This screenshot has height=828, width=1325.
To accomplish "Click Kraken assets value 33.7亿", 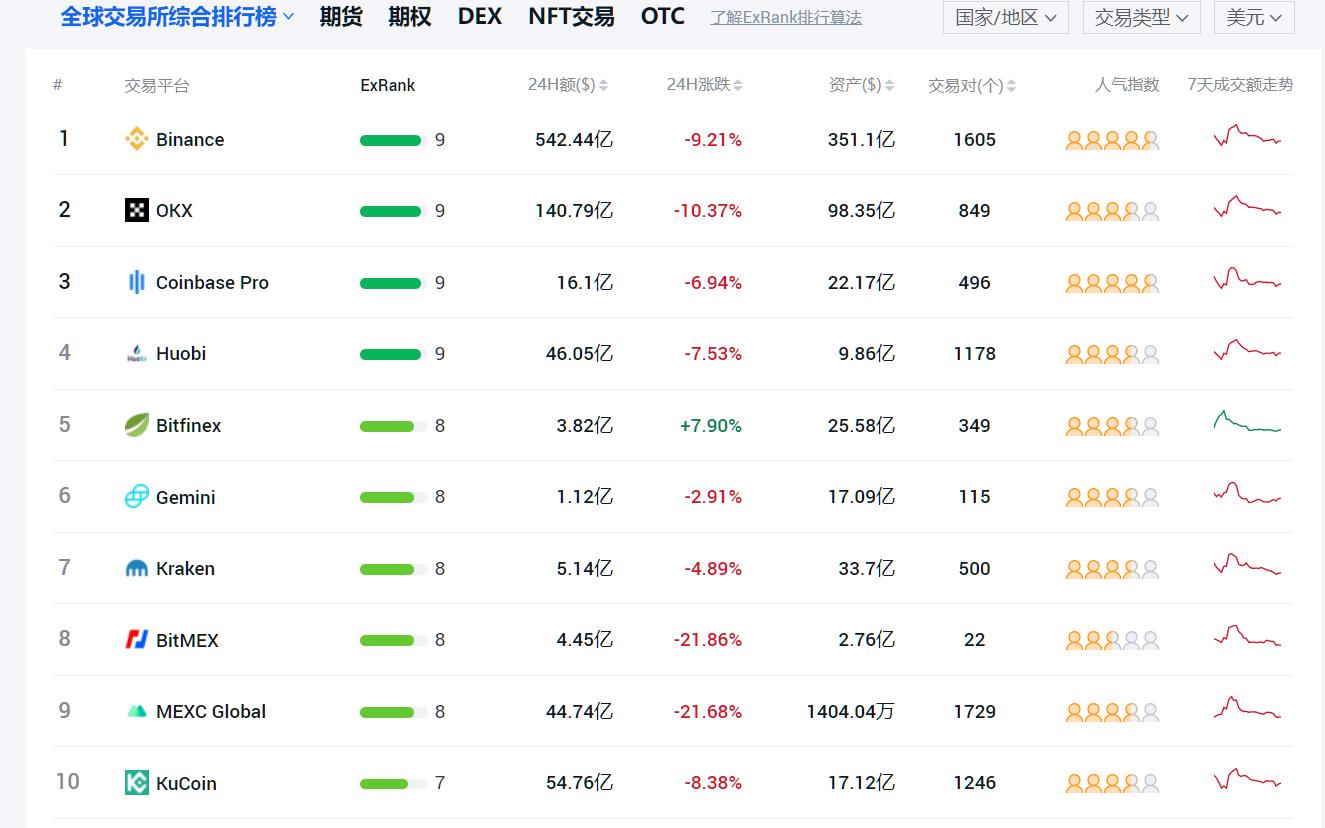I will pos(866,568).
